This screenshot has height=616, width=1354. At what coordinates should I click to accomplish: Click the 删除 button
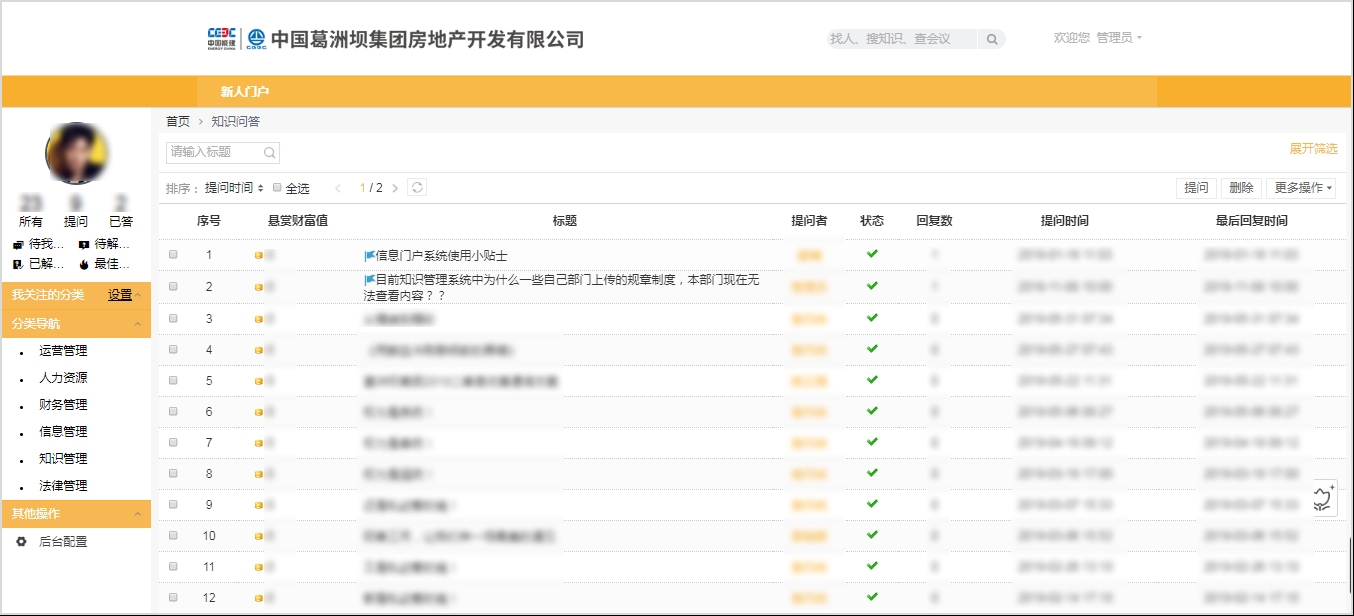[x=1241, y=188]
